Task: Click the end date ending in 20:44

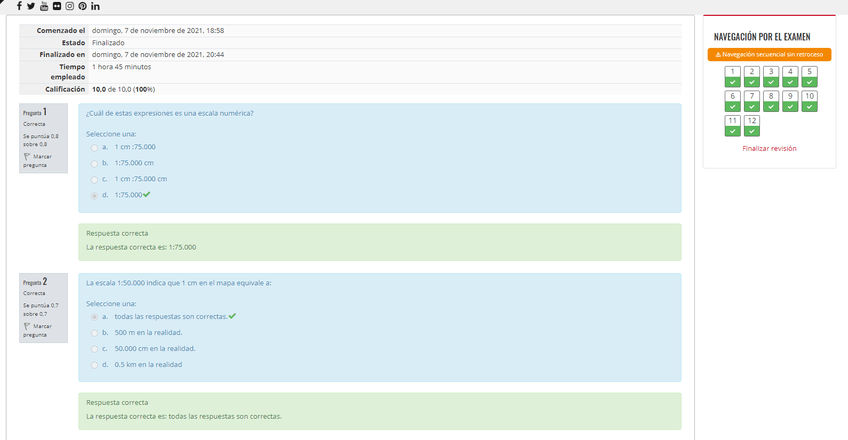Action: [158, 55]
